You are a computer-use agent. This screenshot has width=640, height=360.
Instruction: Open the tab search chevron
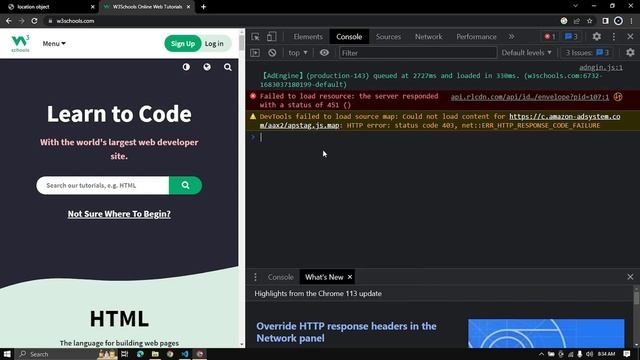[576, 6]
